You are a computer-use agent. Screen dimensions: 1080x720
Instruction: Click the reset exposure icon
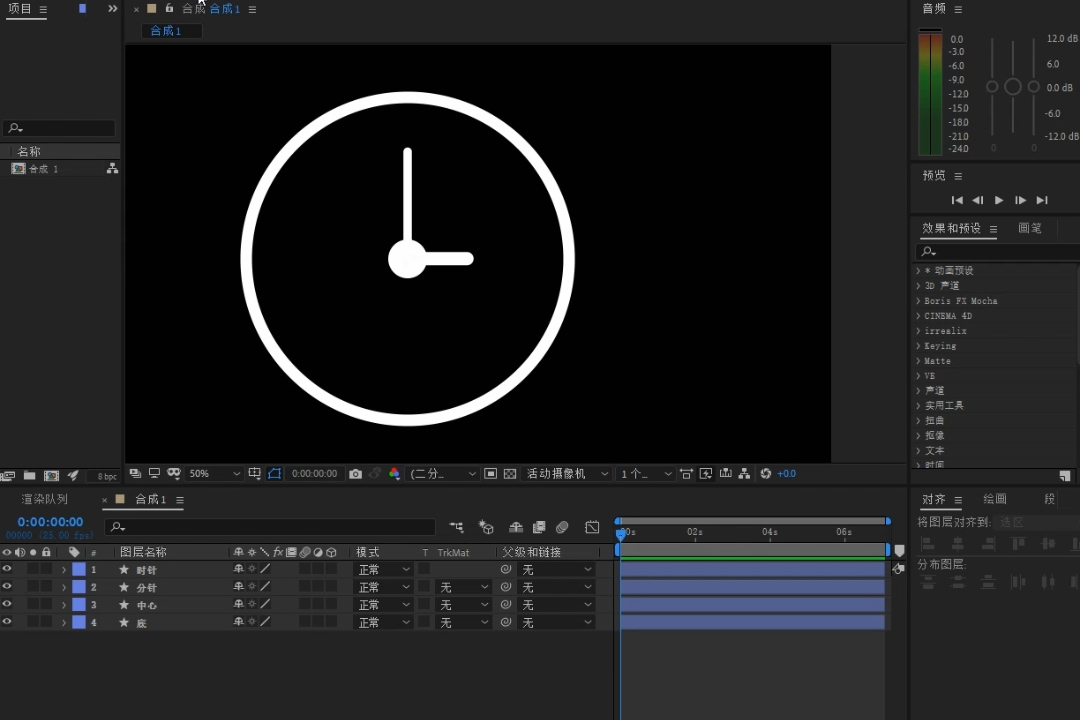click(765, 474)
